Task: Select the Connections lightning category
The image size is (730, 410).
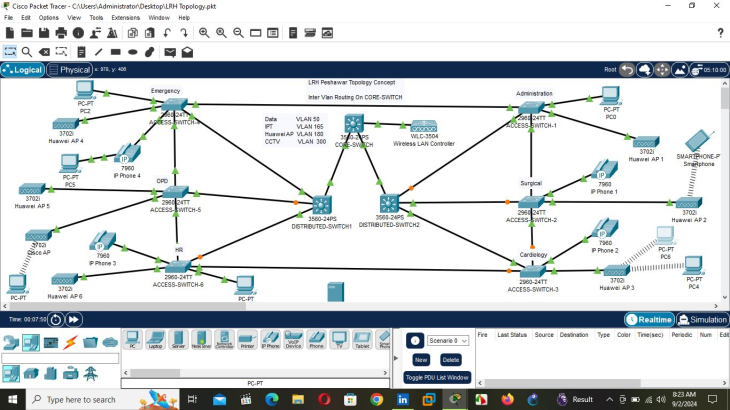Action: [x=70, y=343]
